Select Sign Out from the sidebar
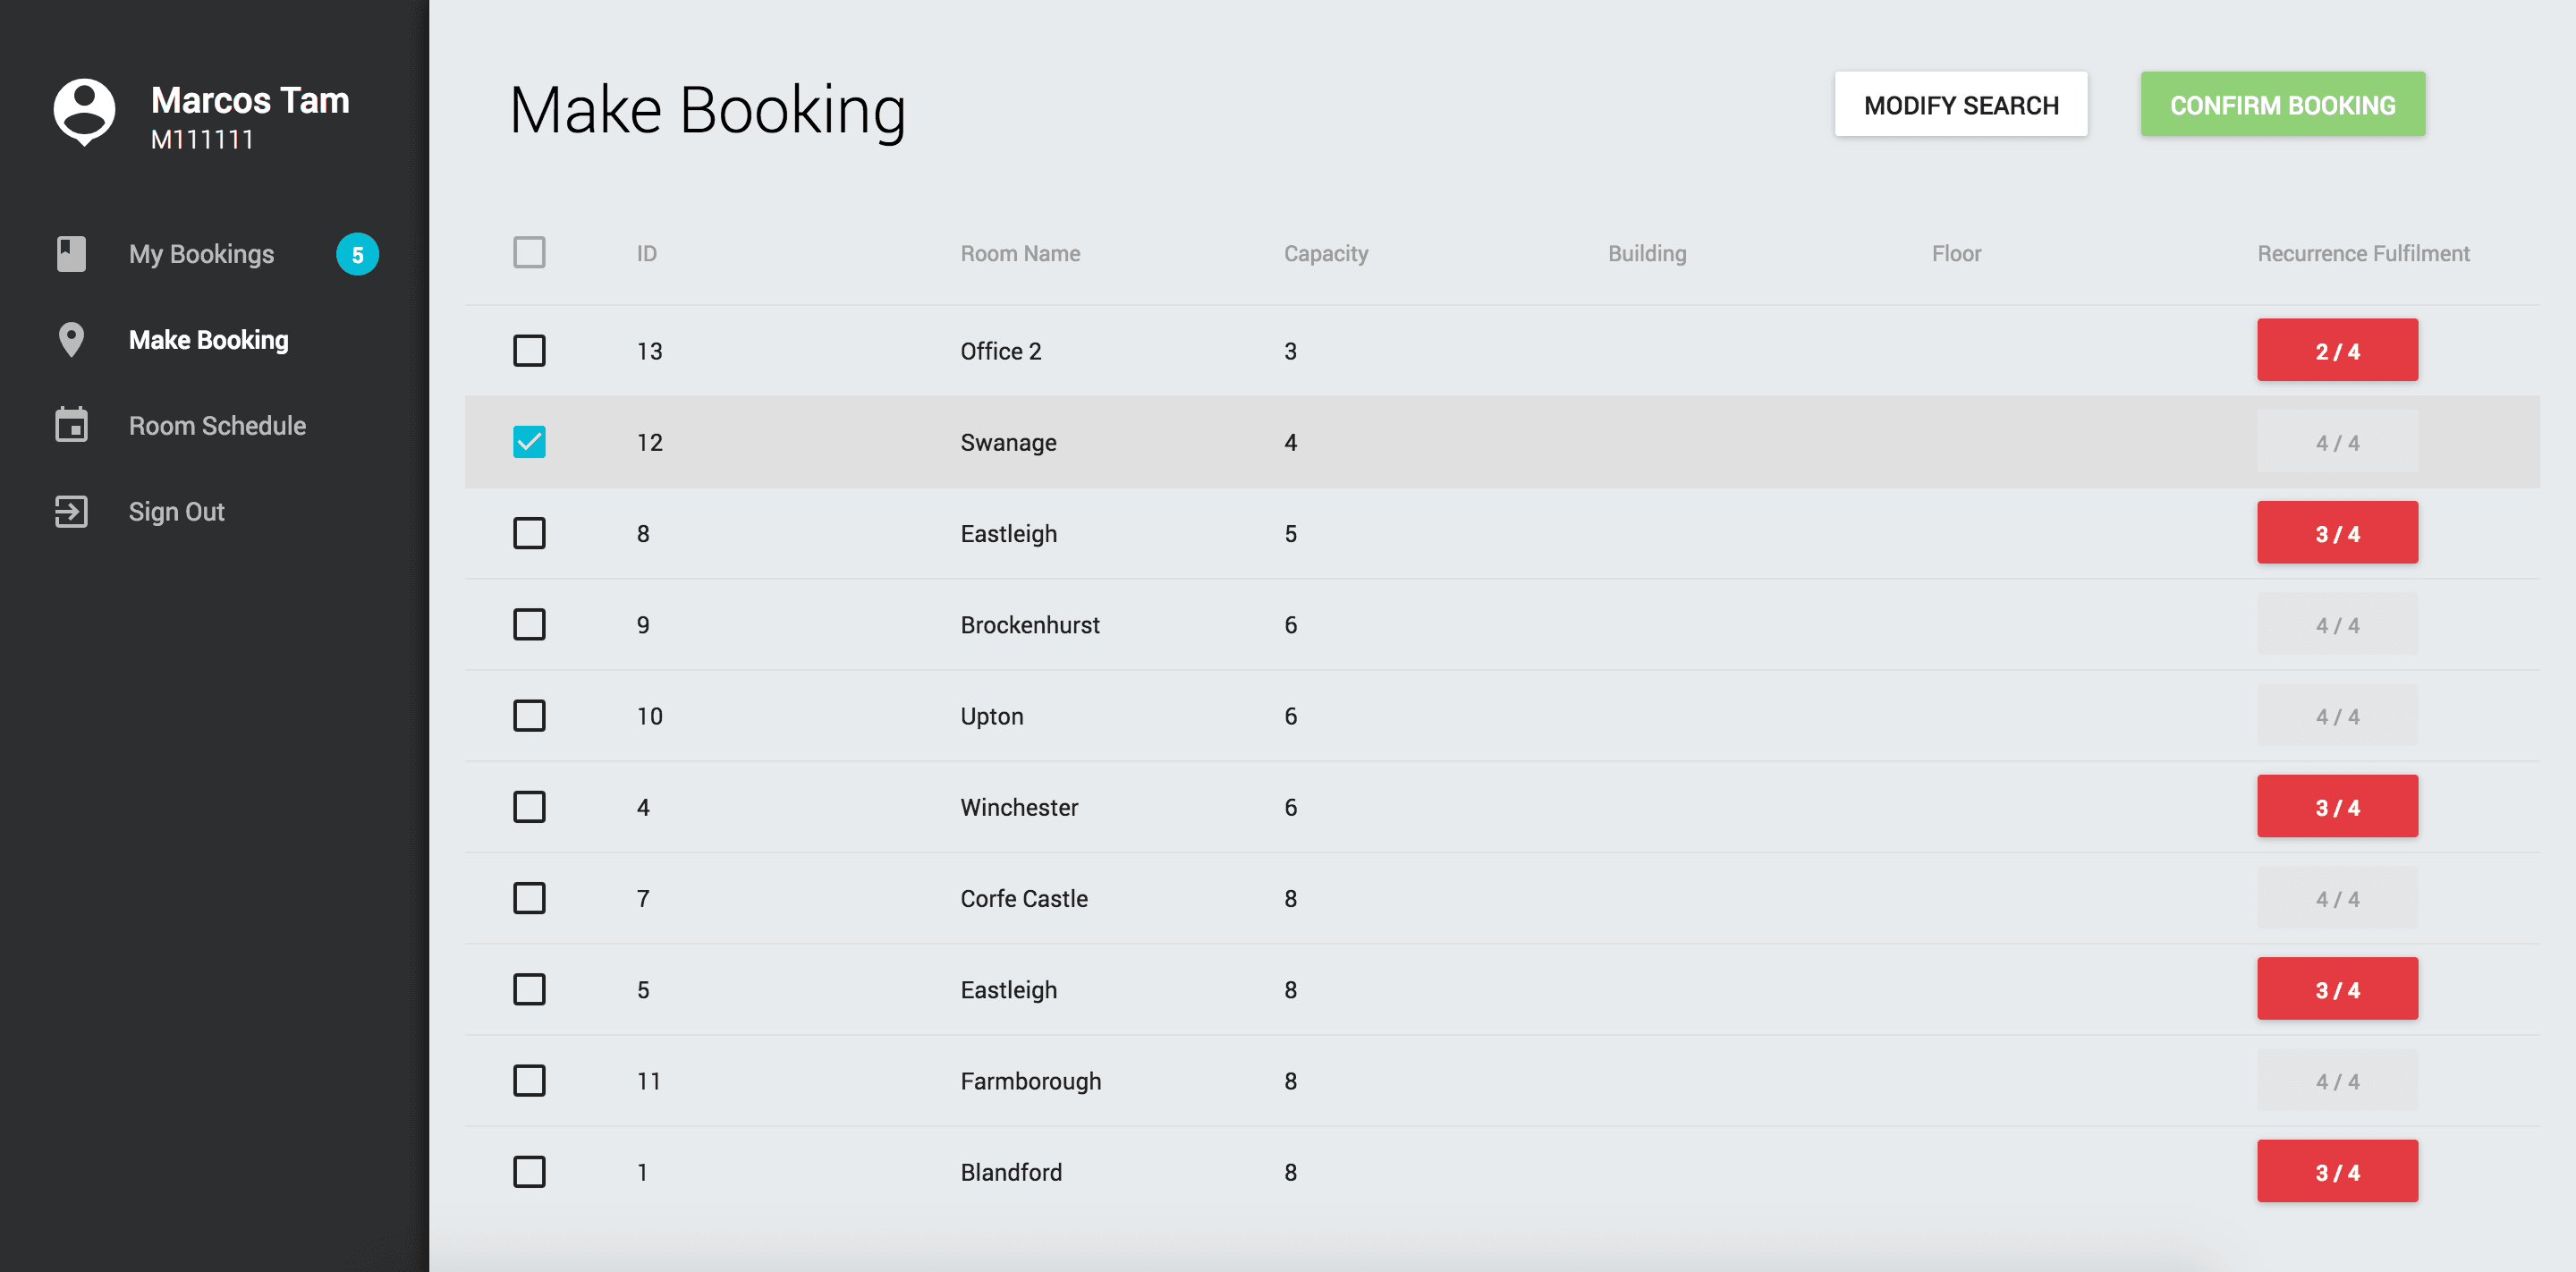2576x1272 pixels. [x=176, y=511]
